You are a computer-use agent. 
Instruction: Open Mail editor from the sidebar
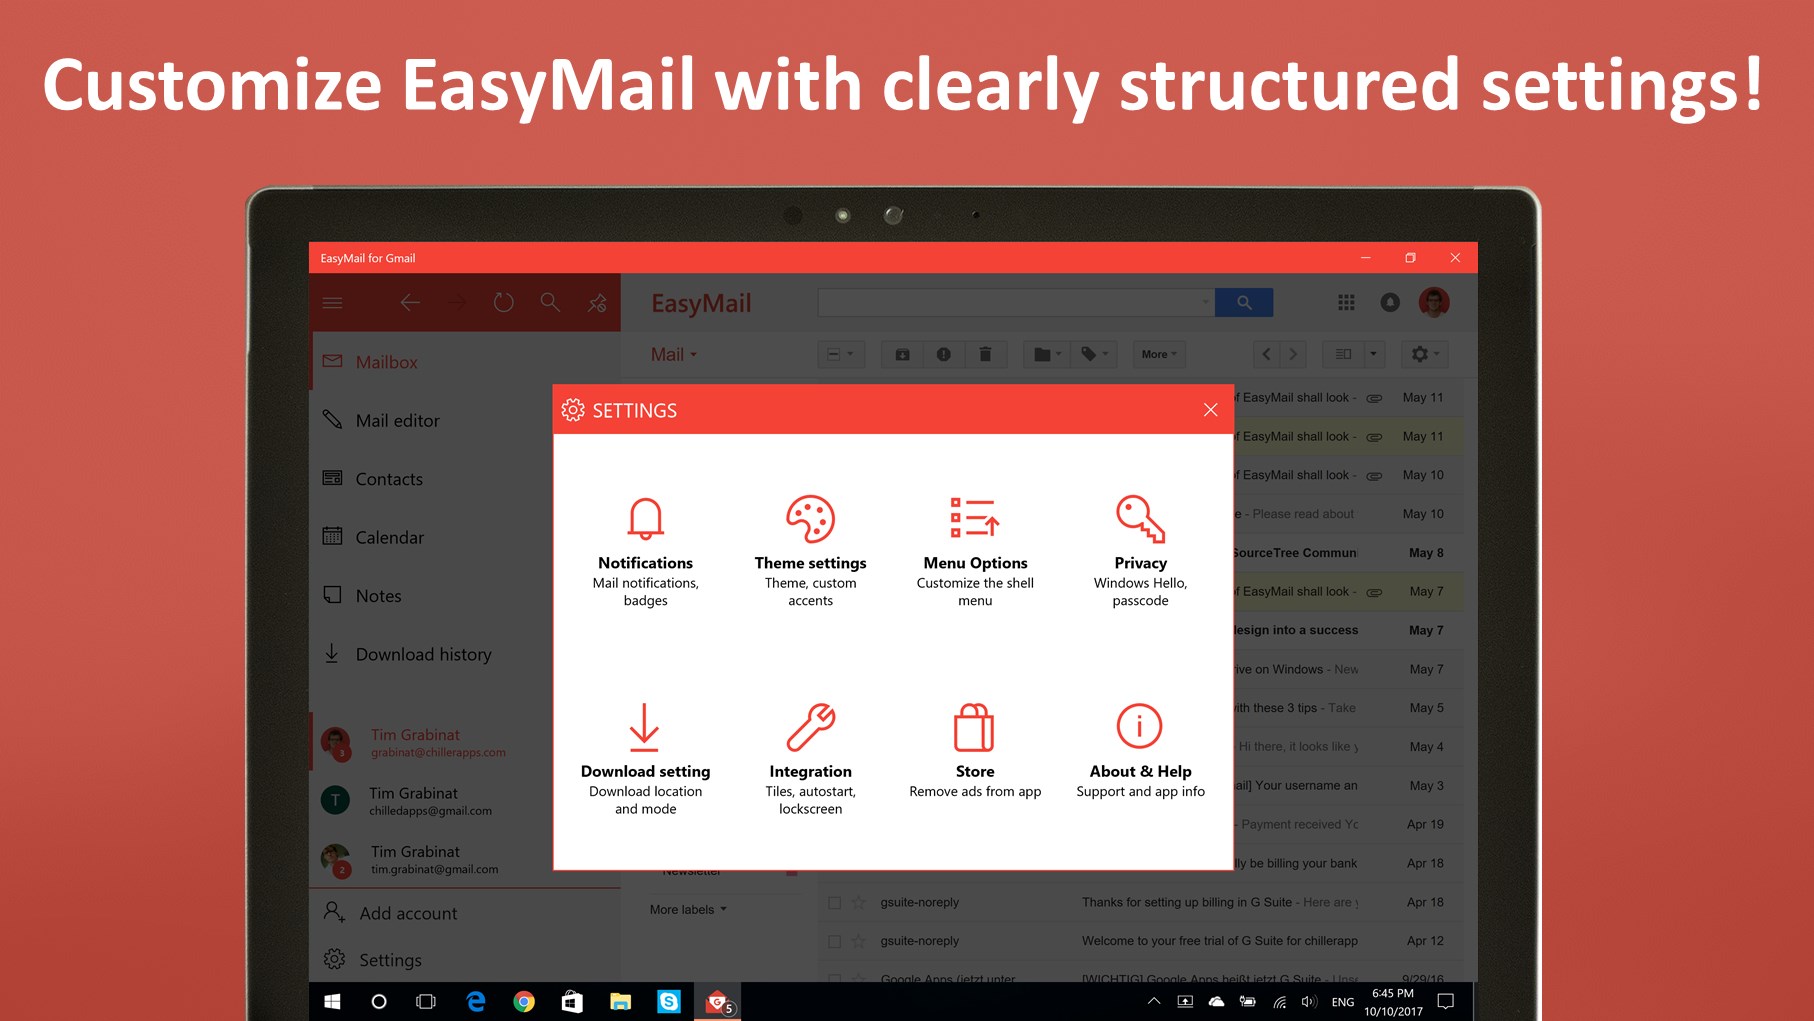pyautogui.click(x=465, y=420)
